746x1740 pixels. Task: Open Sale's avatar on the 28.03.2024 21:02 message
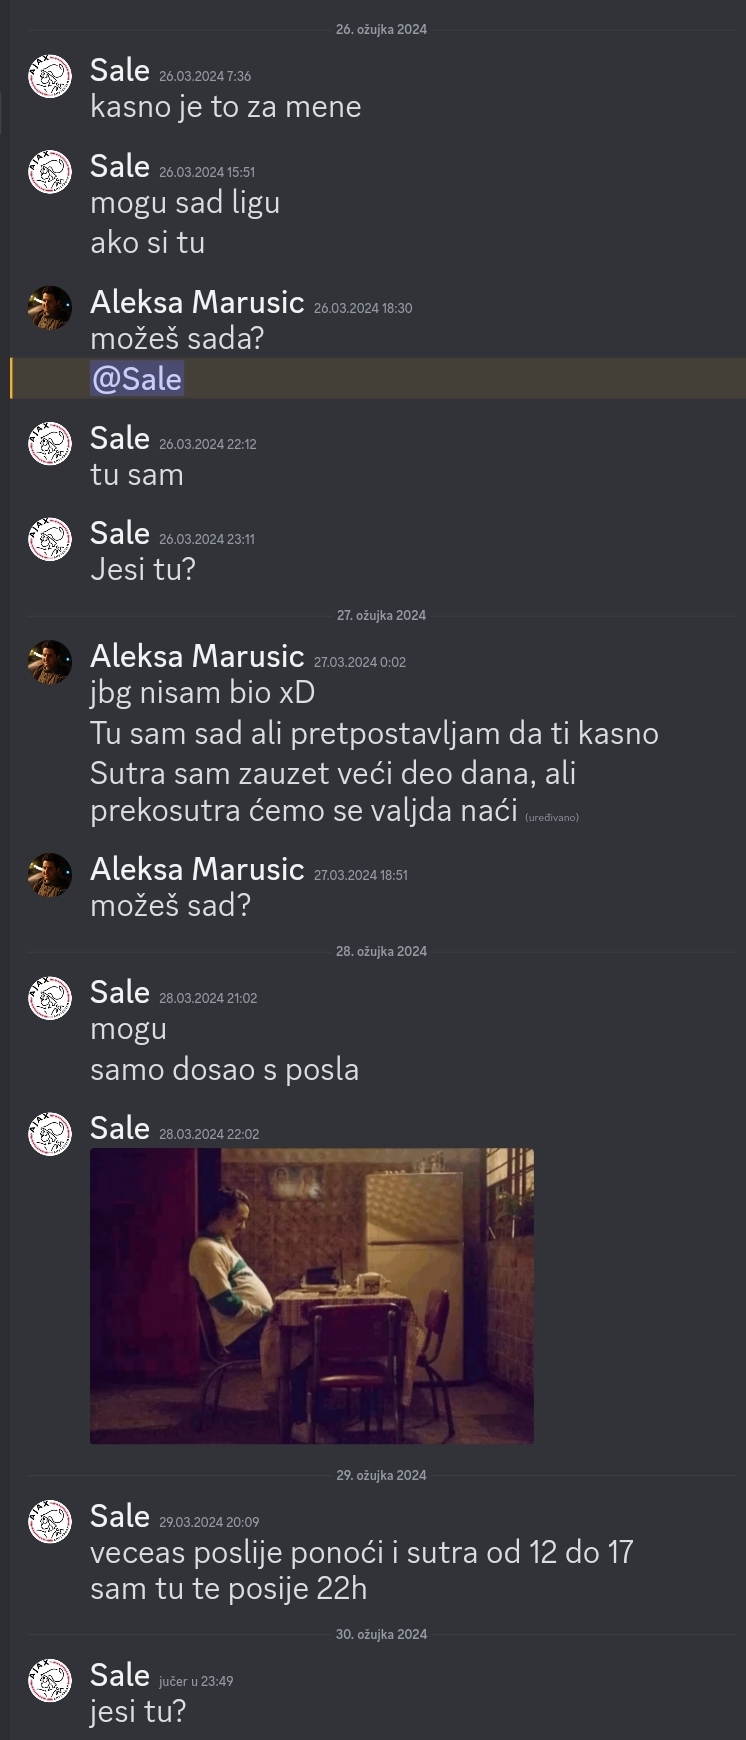point(50,998)
